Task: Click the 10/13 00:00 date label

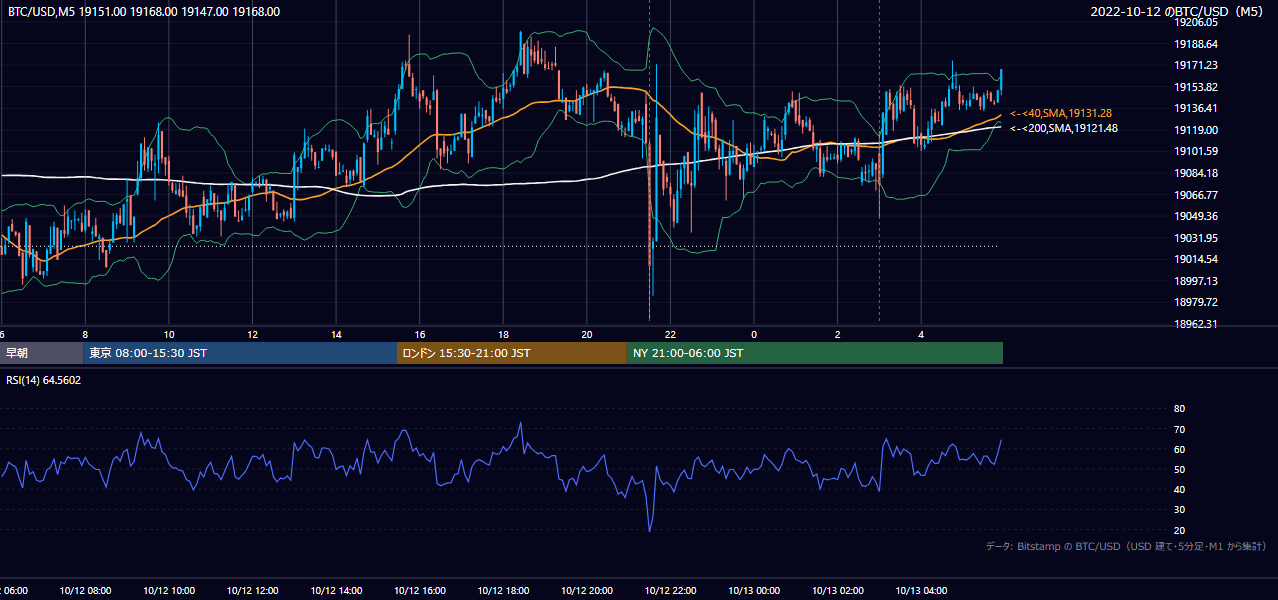Action: pyautogui.click(x=754, y=591)
